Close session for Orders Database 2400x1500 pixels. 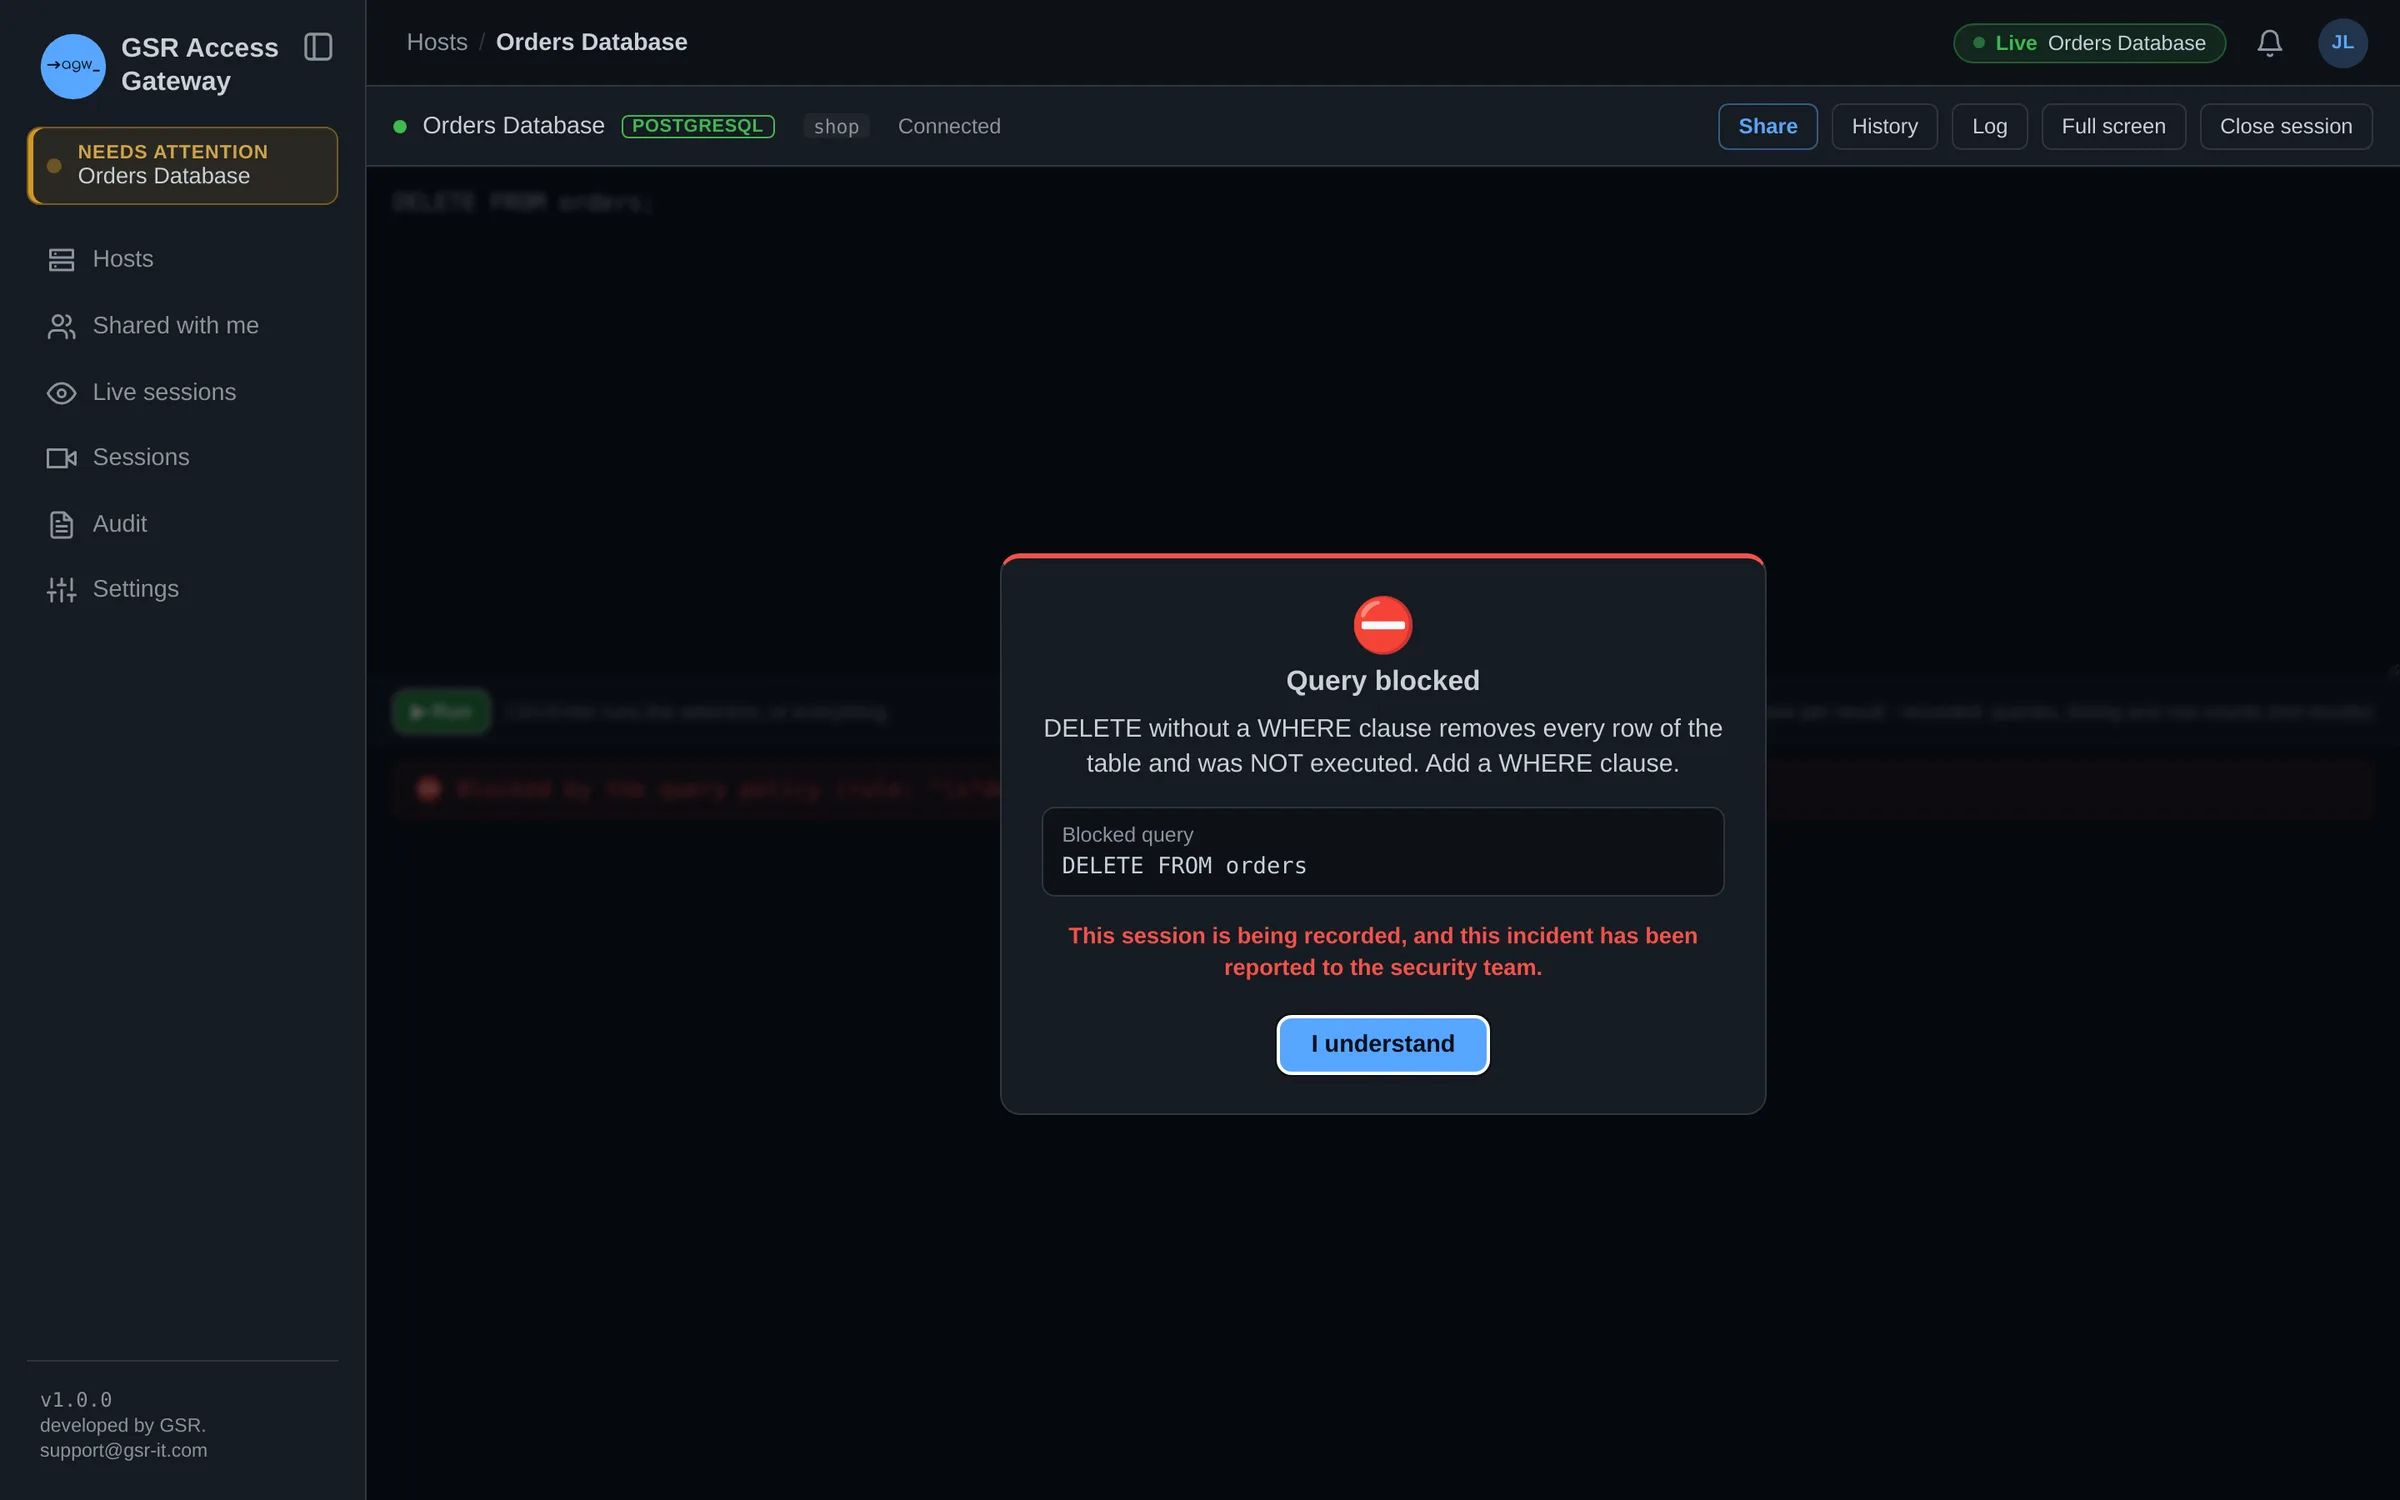[2285, 127]
